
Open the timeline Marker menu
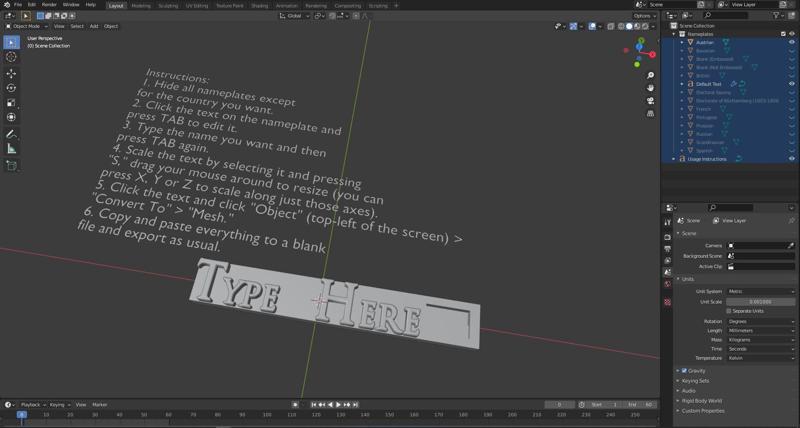click(99, 405)
